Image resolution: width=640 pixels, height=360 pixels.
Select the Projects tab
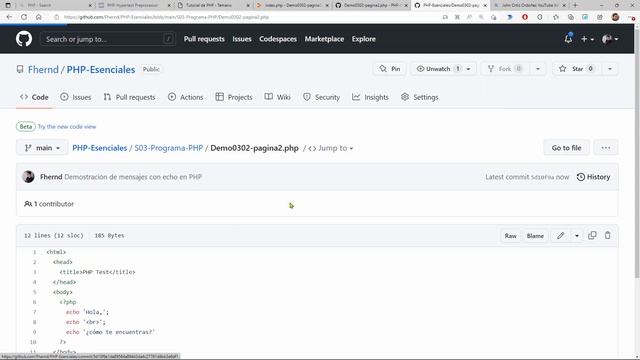234,97
